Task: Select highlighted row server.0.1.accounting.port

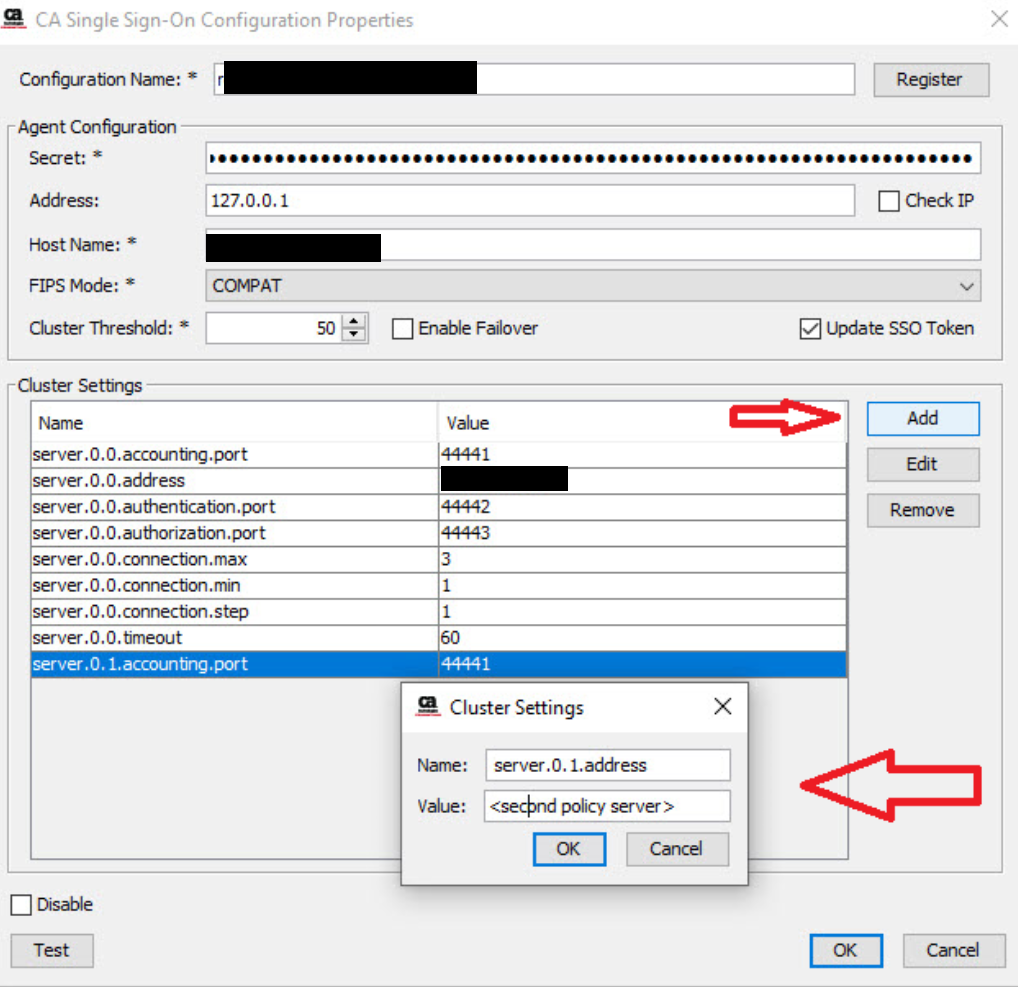Action: (x=439, y=664)
